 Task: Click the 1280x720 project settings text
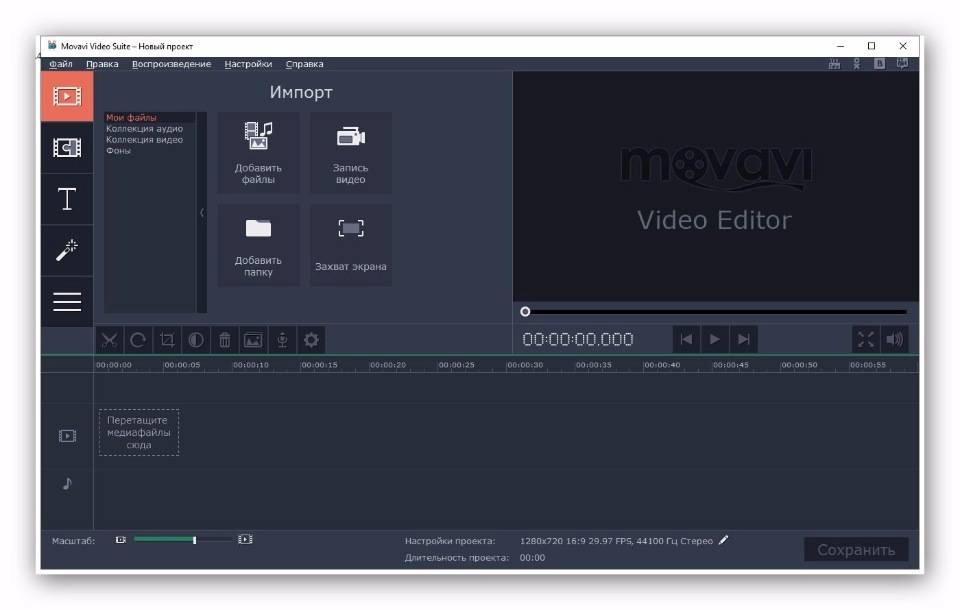(616, 541)
